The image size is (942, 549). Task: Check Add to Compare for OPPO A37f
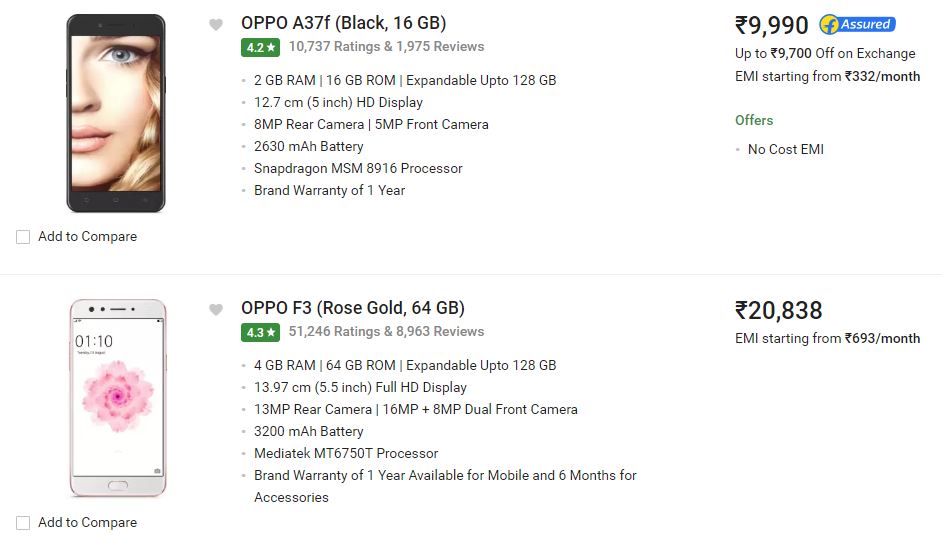point(23,237)
